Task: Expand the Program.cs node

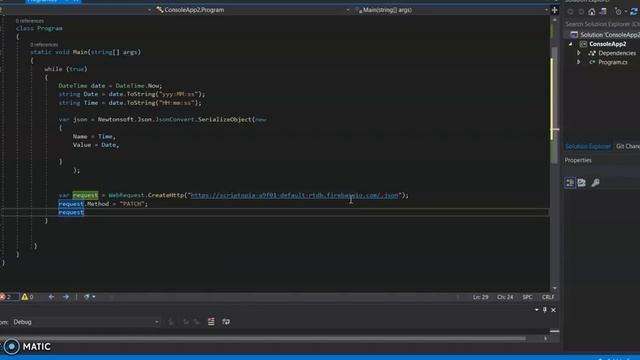Action: [x=578, y=62]
